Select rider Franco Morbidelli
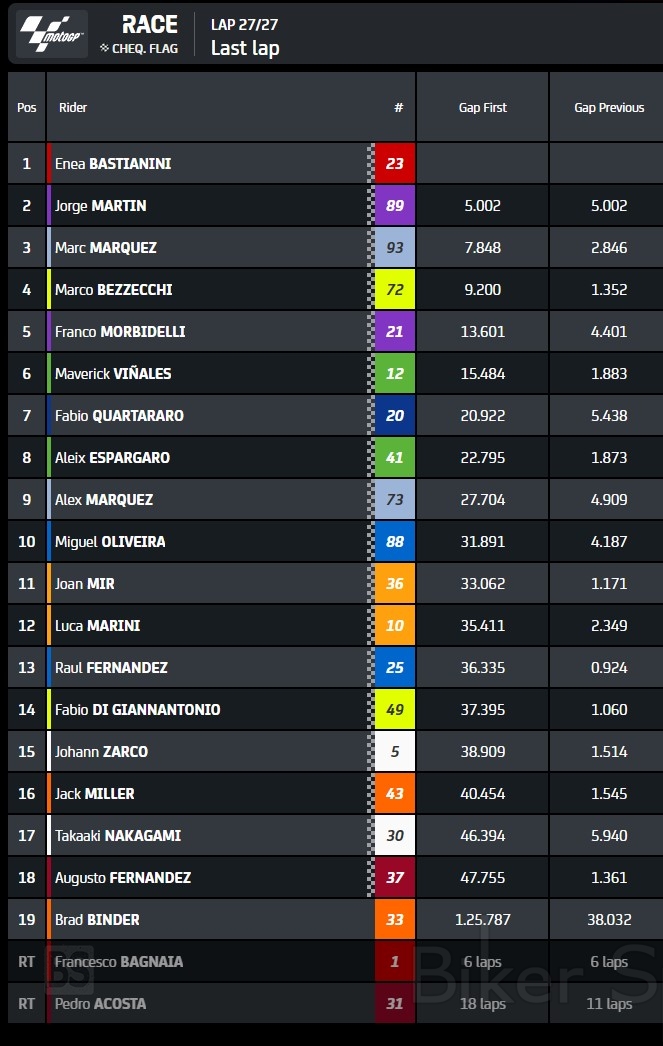The width and height of the screenshot is (663, 1046). click(x=120, y=332)
